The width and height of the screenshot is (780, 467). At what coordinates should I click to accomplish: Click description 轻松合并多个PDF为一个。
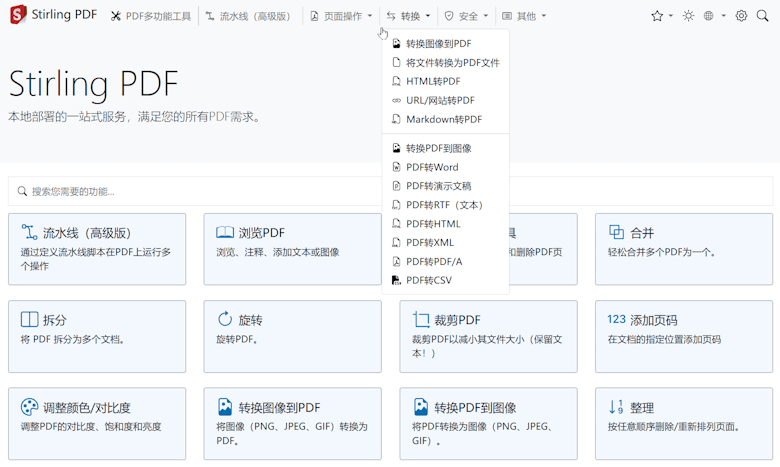click(662, 252)
